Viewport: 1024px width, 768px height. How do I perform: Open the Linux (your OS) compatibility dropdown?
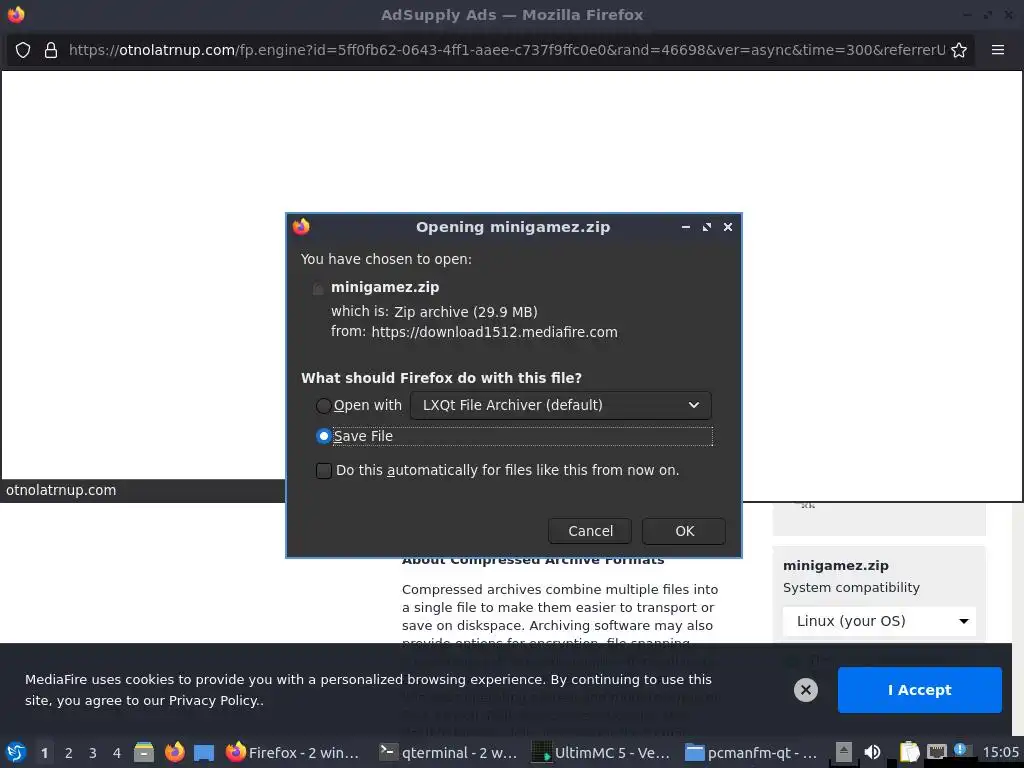coord(879,621)
